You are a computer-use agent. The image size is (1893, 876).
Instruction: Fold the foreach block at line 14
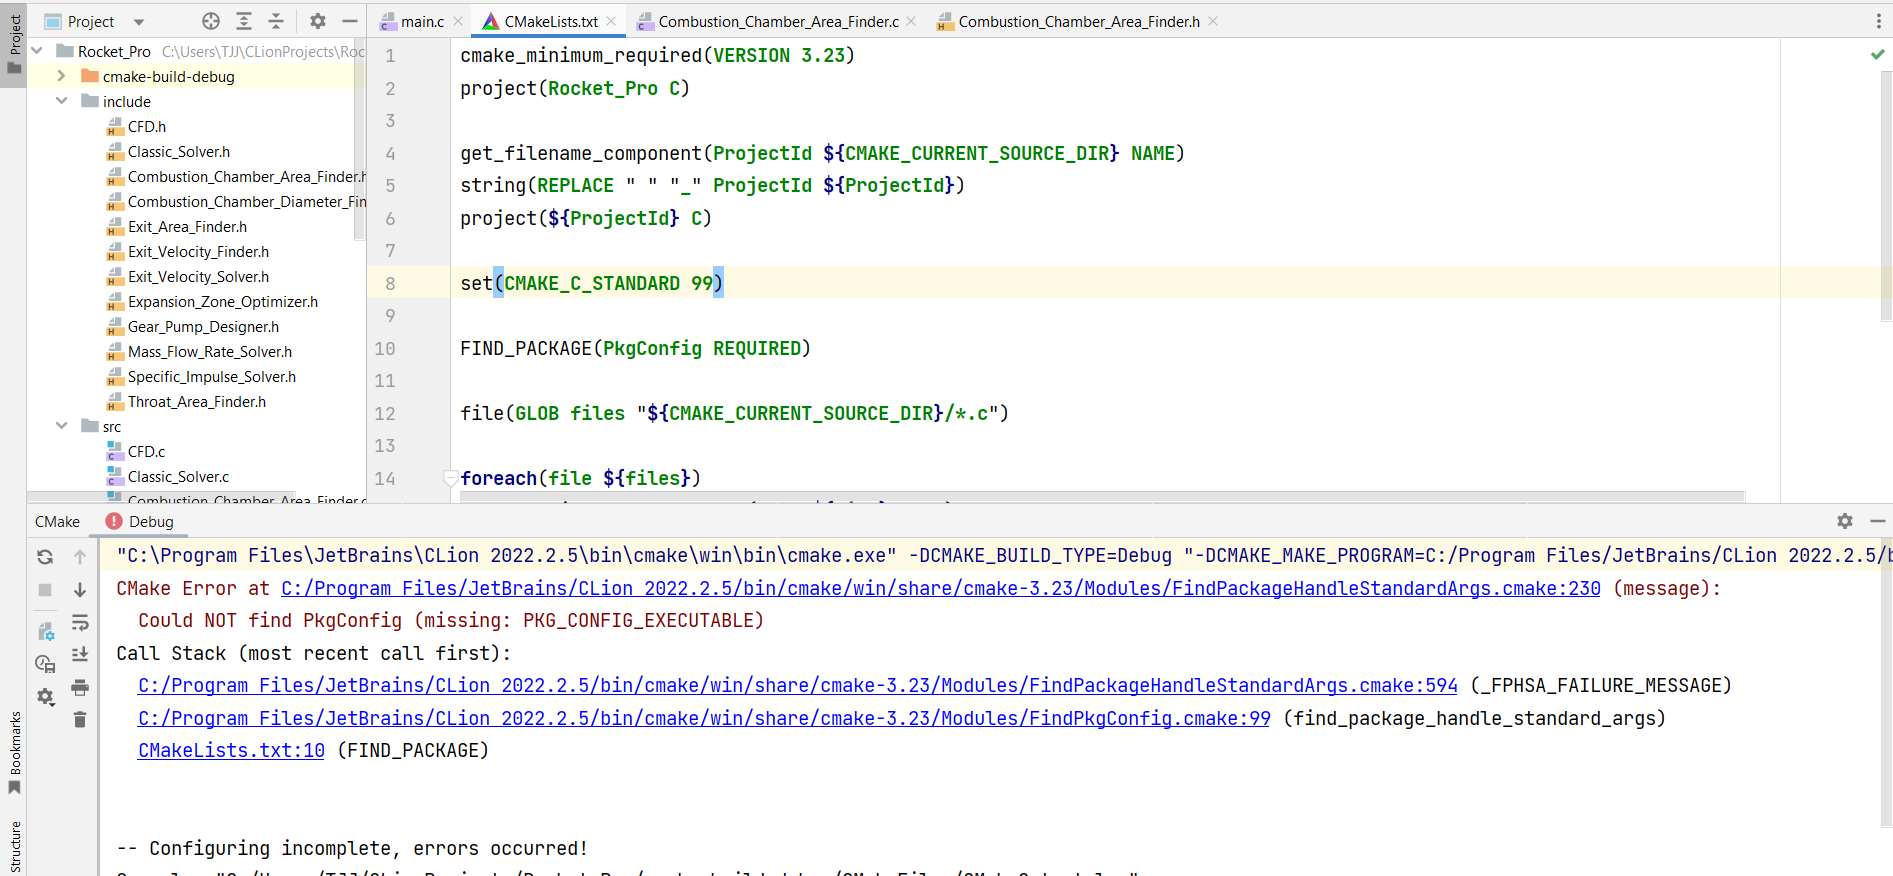tap(451, 478)
